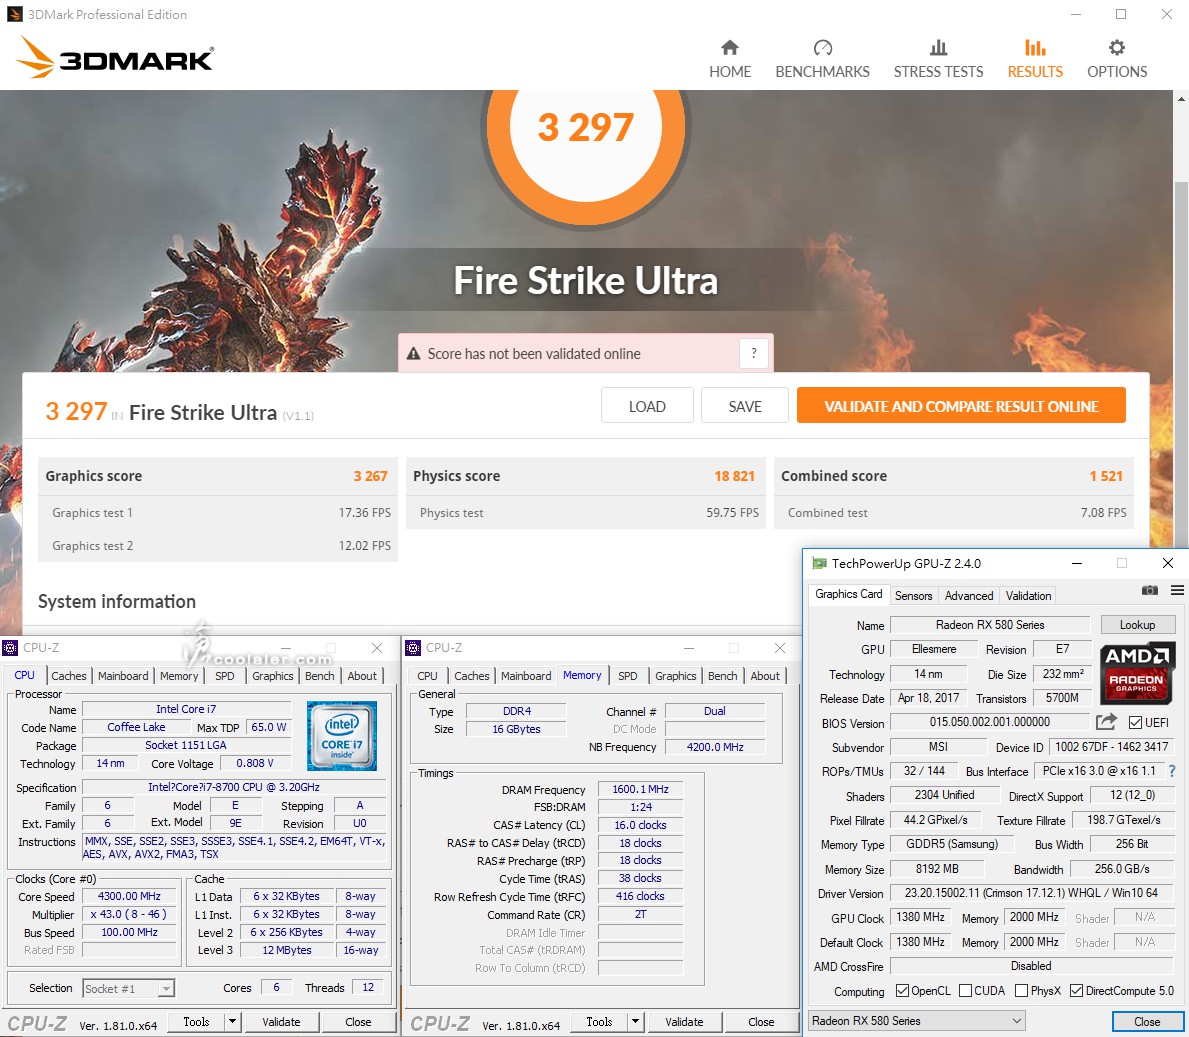Switch to Advanced tab in GPU-Z
Image resolution: width=1189 pixels, height=1037 pixels.
pos(968,596)
